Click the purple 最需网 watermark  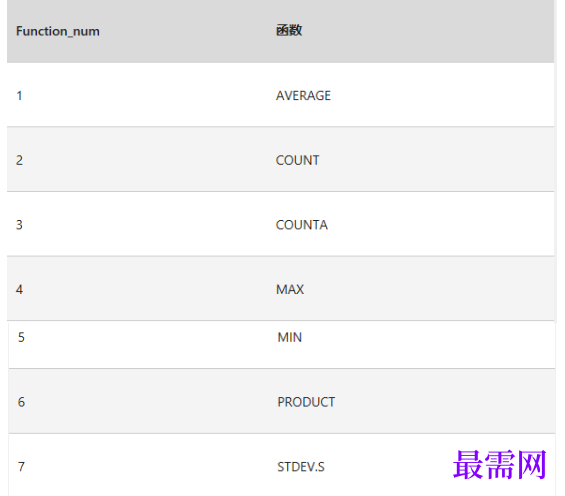coord(499,465)
